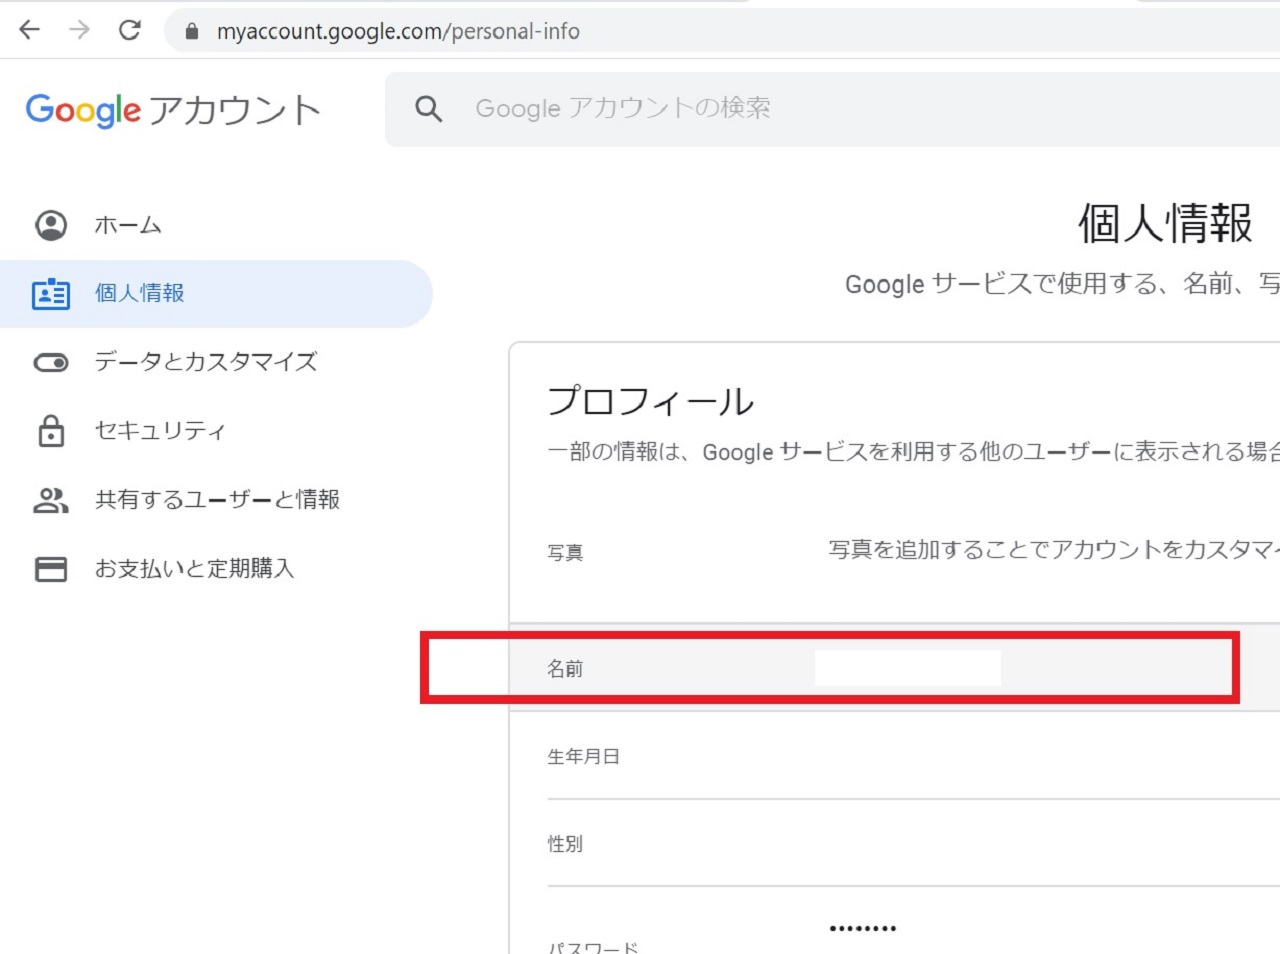Click the 個人情報 ID card icon
The width and height of the screenshot is (1280, 954).
coord(51,294)
